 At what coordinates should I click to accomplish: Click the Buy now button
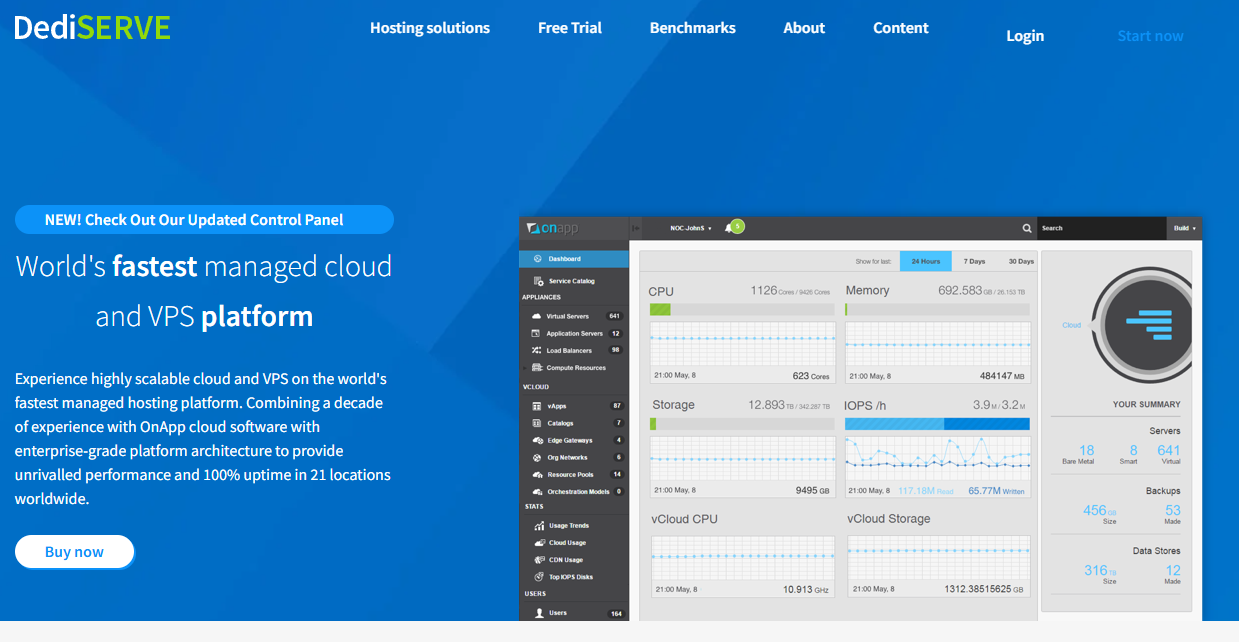74,552
